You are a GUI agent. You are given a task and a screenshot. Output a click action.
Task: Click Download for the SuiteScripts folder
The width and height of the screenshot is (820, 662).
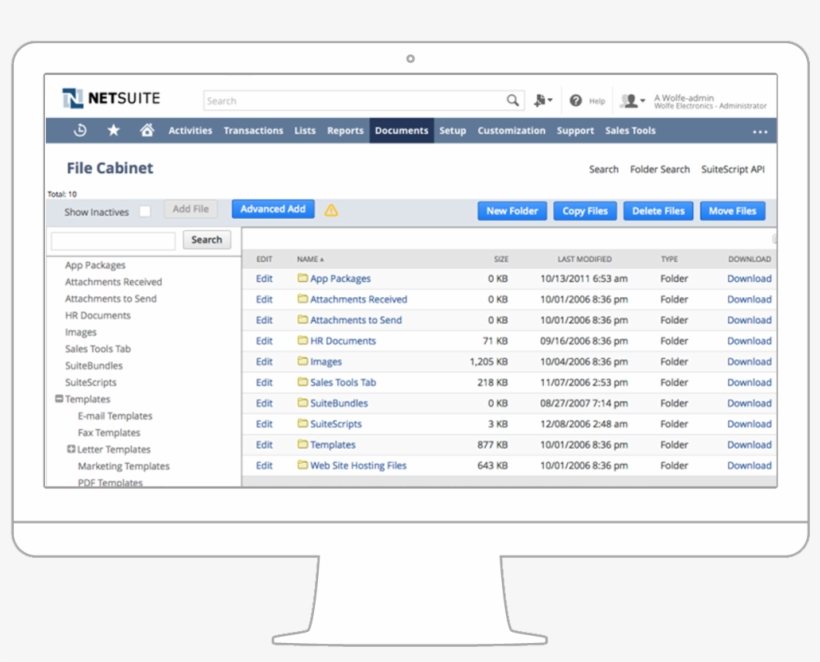pos(748,423)
